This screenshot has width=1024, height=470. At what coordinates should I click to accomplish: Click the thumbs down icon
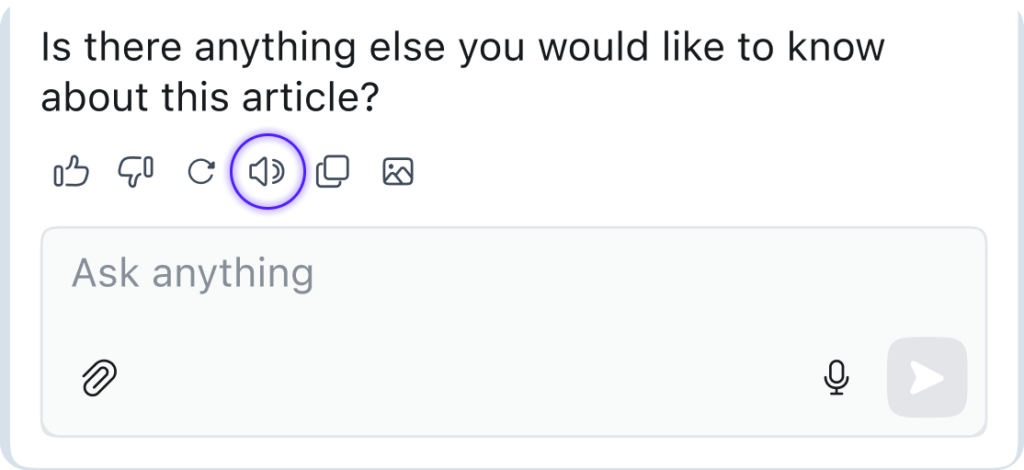pos(136,173)
